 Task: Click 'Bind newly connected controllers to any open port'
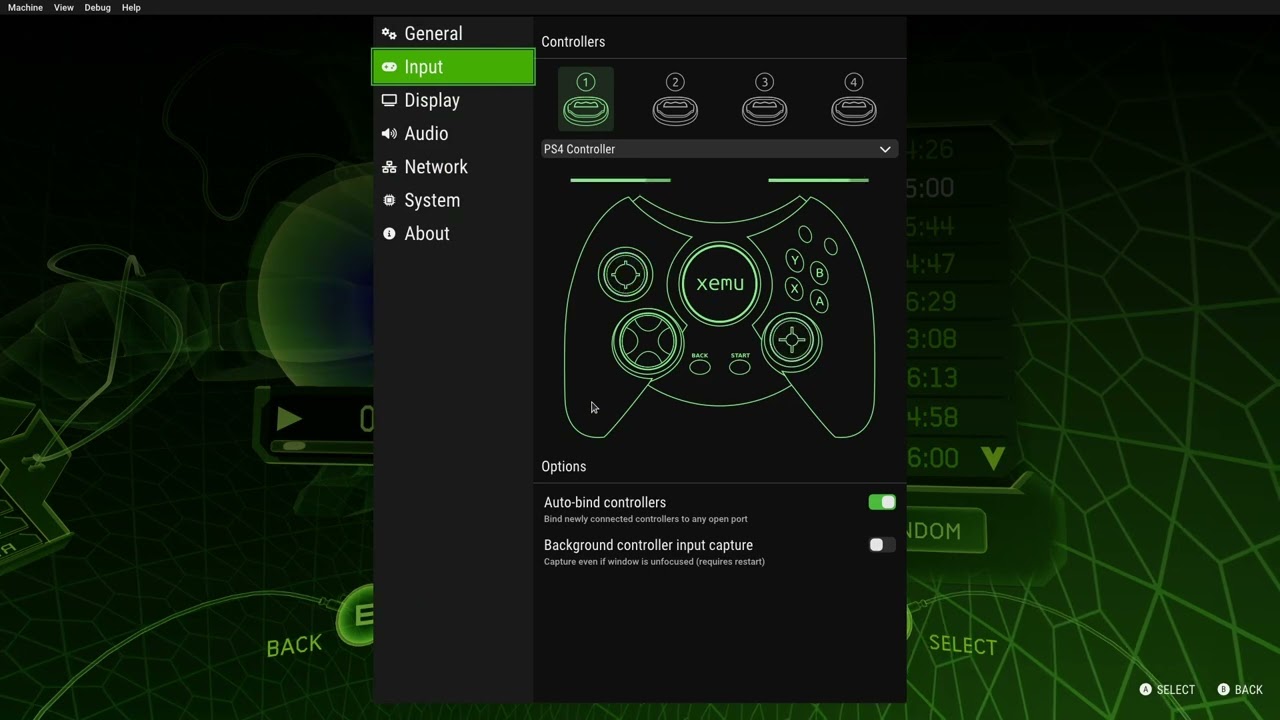click(646, 519)
